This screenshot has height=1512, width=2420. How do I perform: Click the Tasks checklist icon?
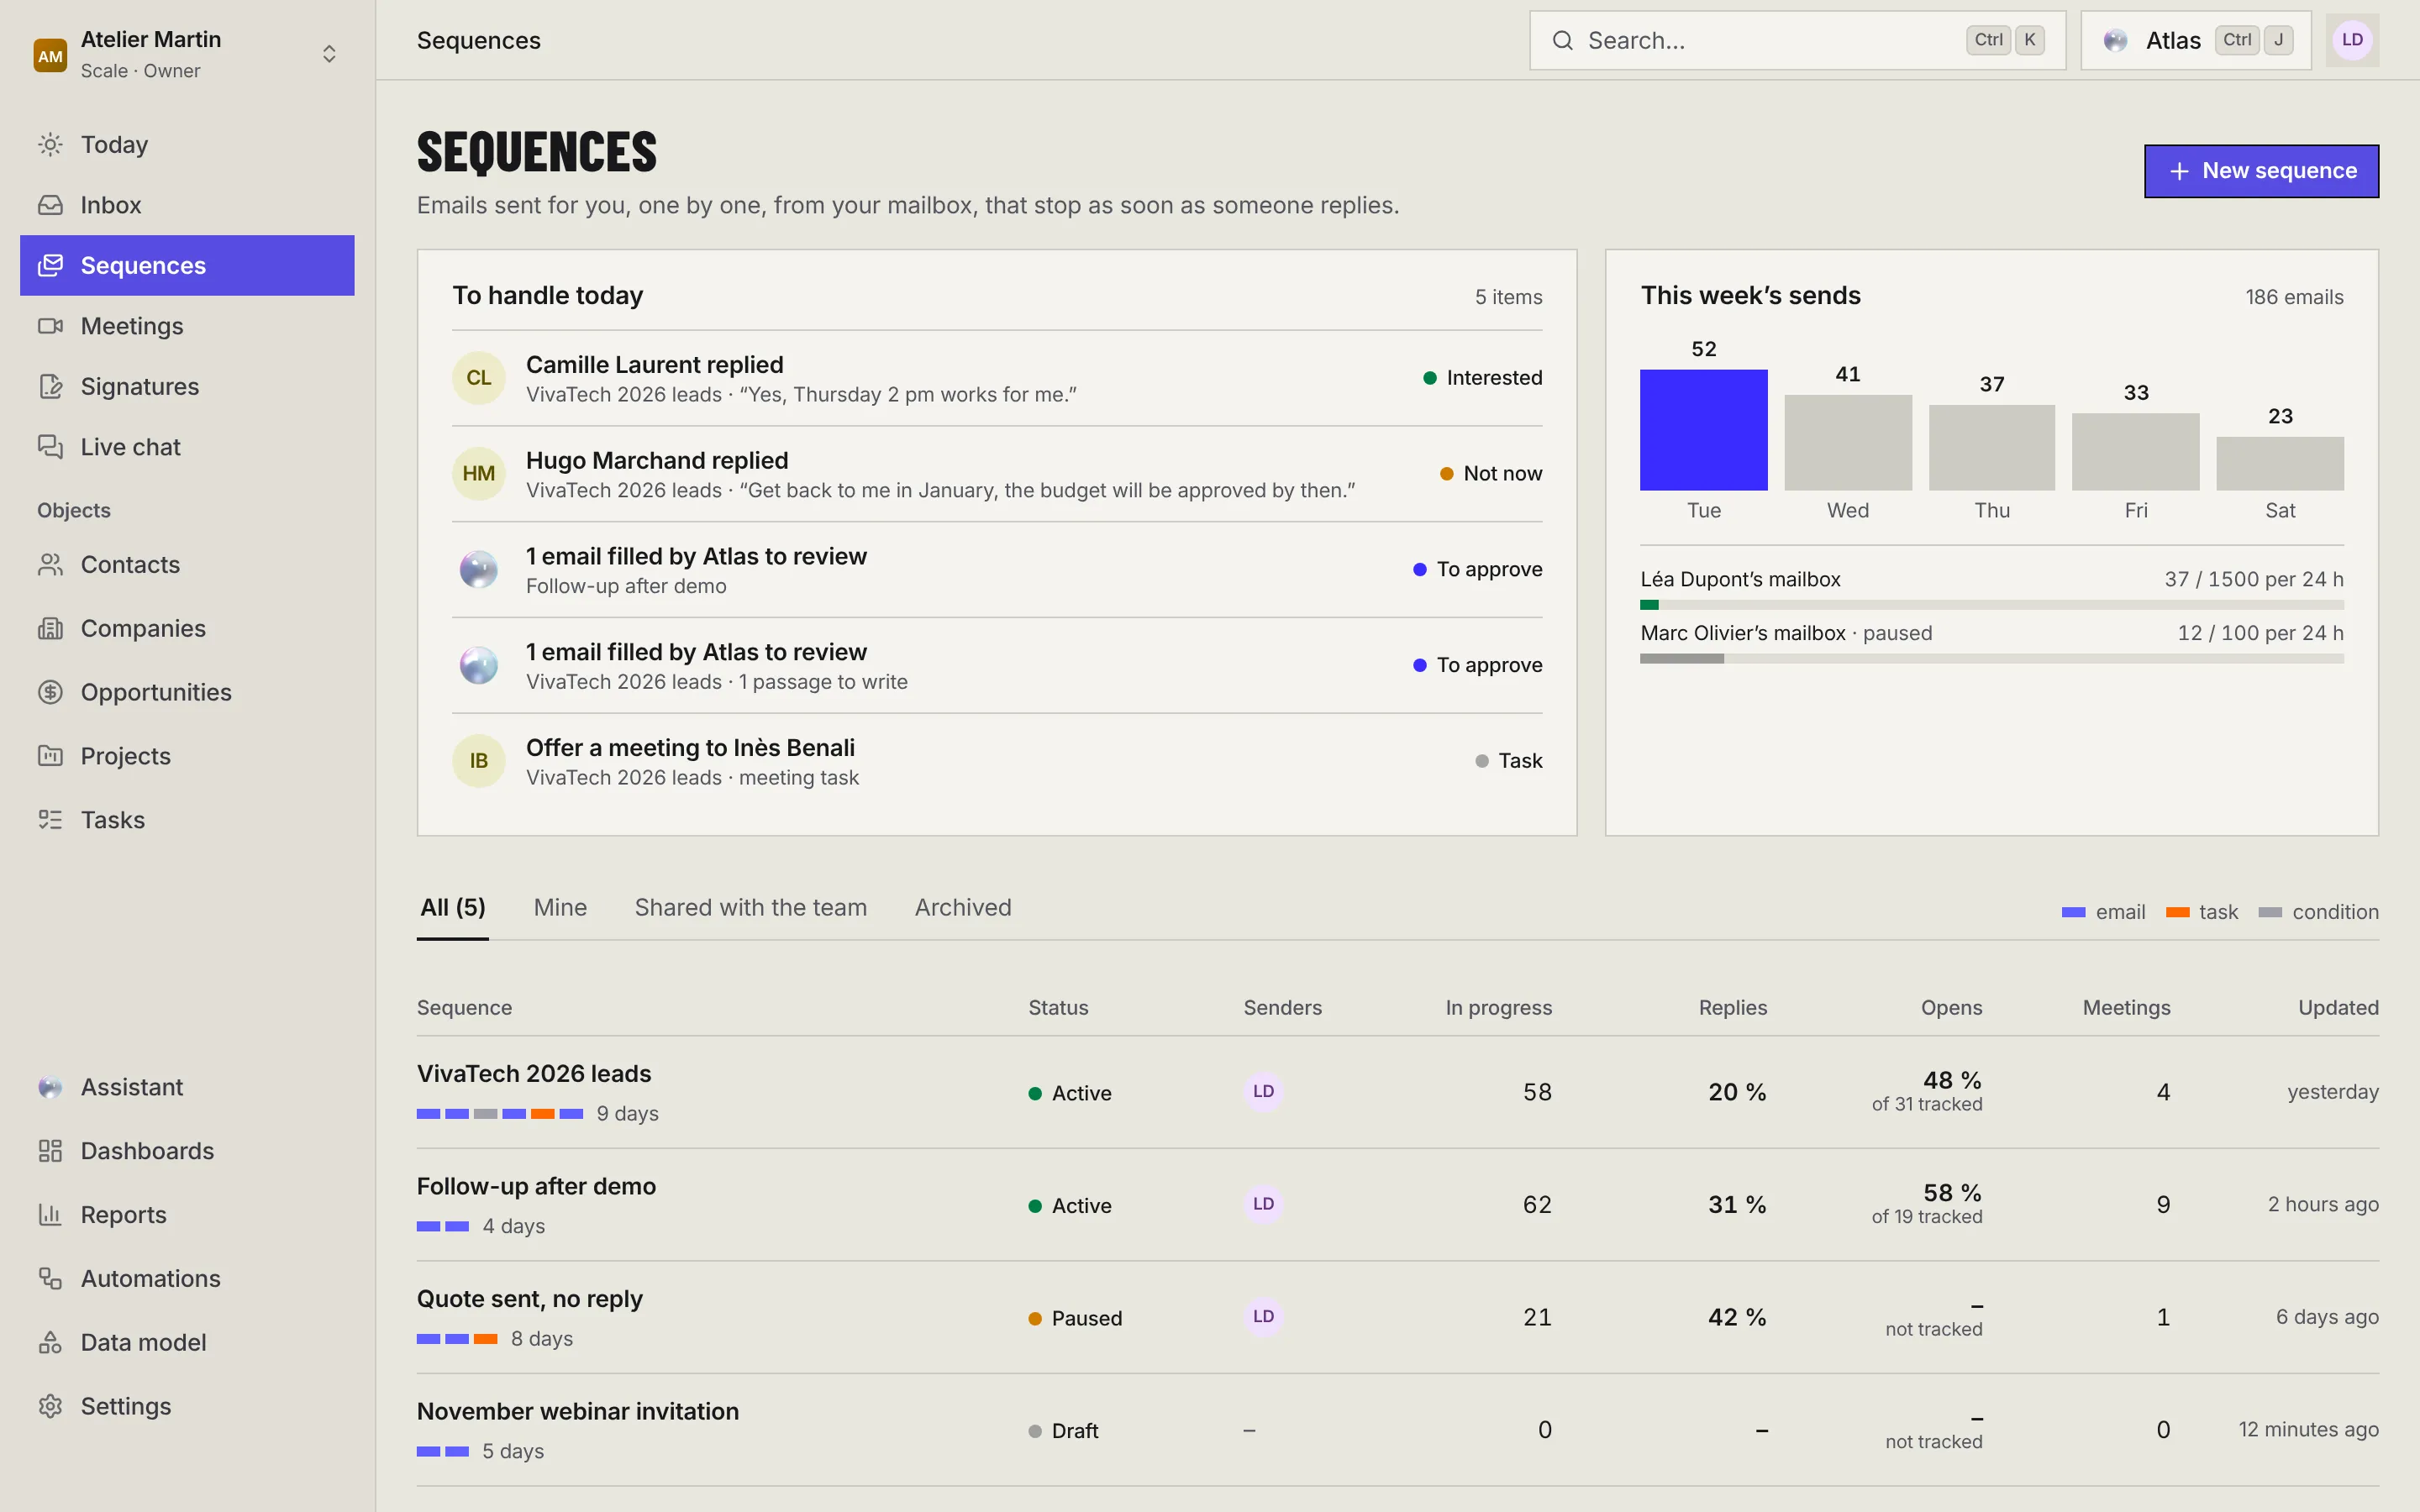tap(50, 820)
